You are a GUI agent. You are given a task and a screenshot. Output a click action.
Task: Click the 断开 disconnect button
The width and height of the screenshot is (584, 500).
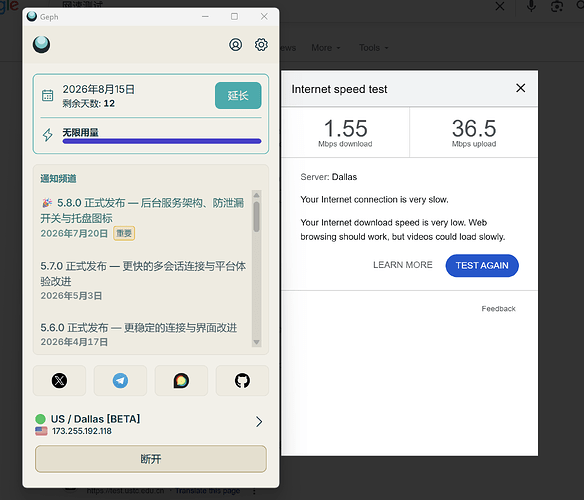pyautogui.click(x=151, y=459)
